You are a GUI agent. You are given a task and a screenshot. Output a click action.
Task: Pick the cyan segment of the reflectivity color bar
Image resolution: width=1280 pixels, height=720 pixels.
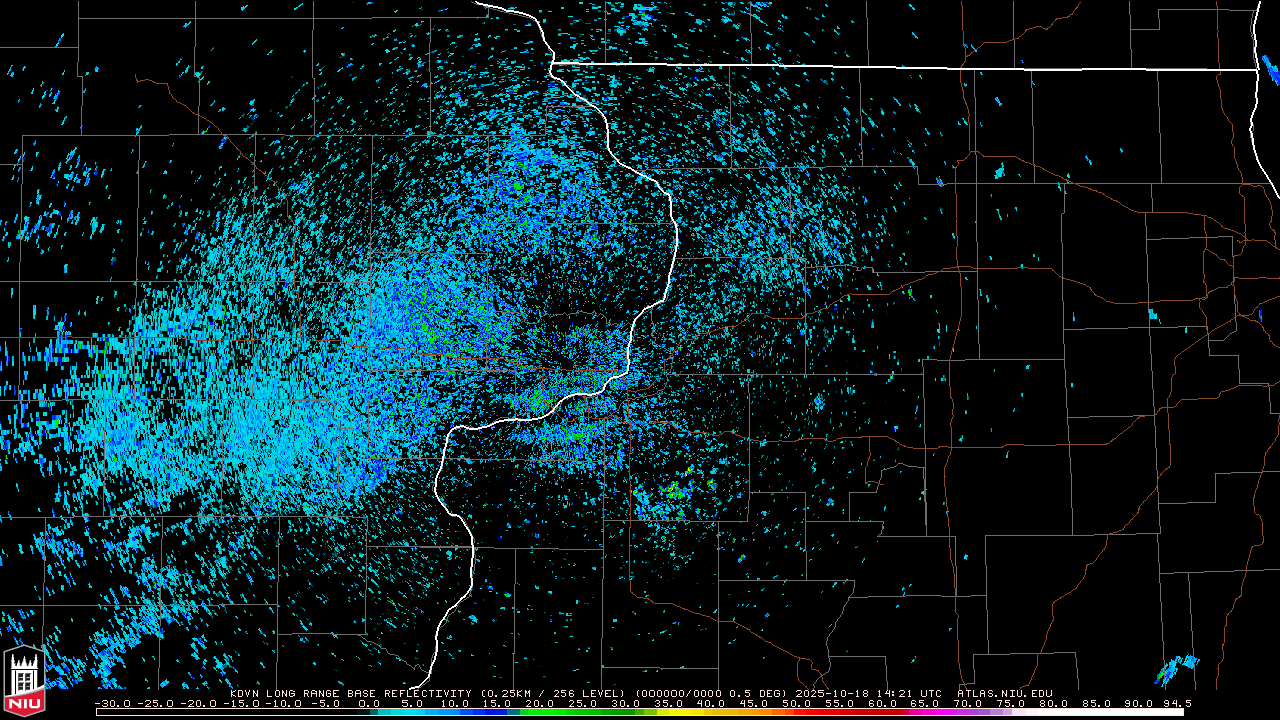(400, 712)
